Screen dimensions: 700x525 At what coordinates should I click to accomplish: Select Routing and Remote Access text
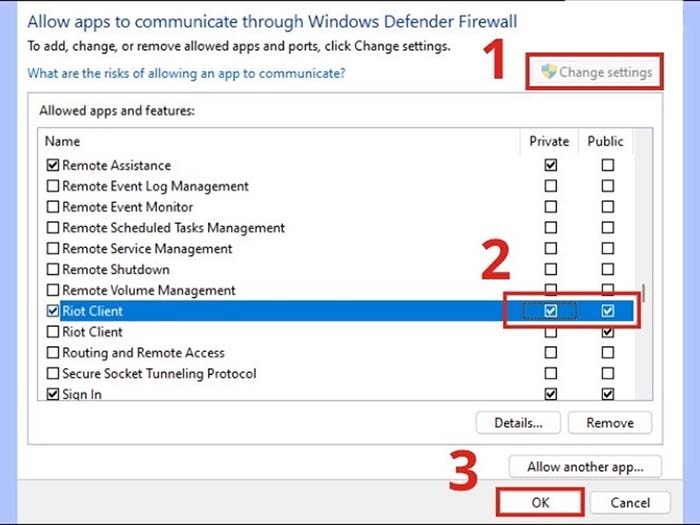point(143,353)
